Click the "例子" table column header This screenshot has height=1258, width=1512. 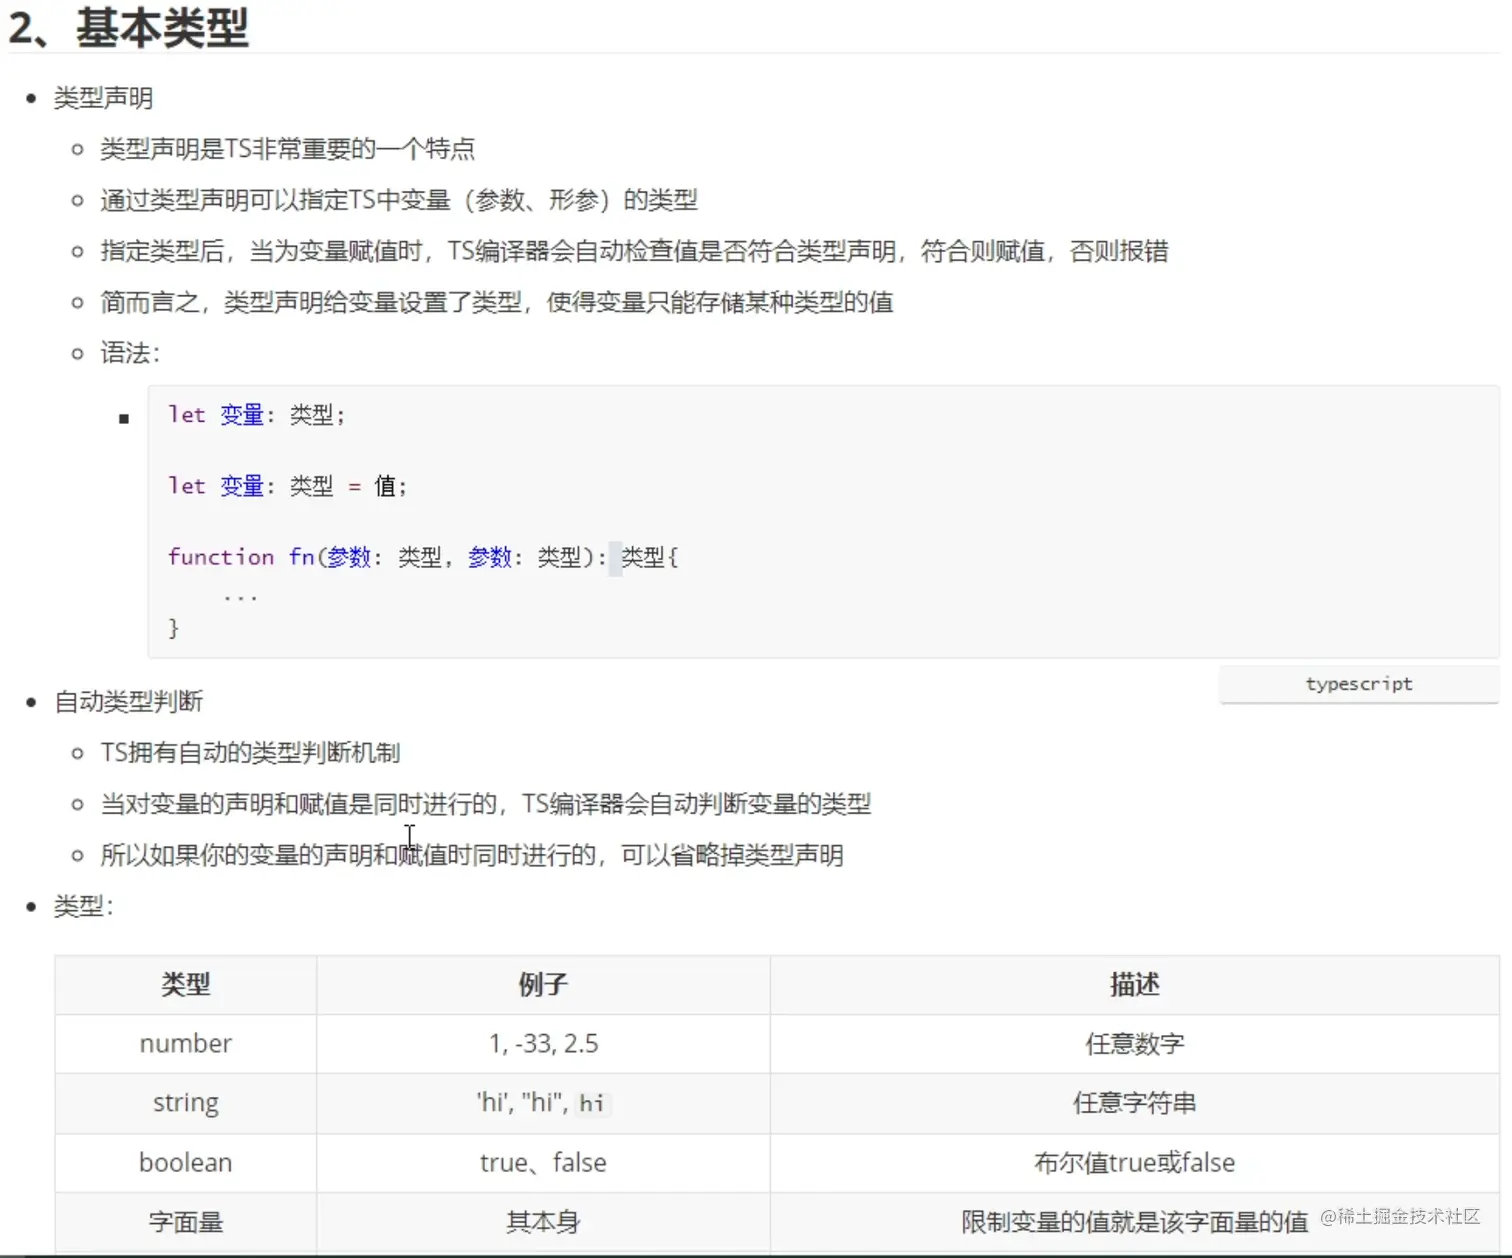coord(543,985)
